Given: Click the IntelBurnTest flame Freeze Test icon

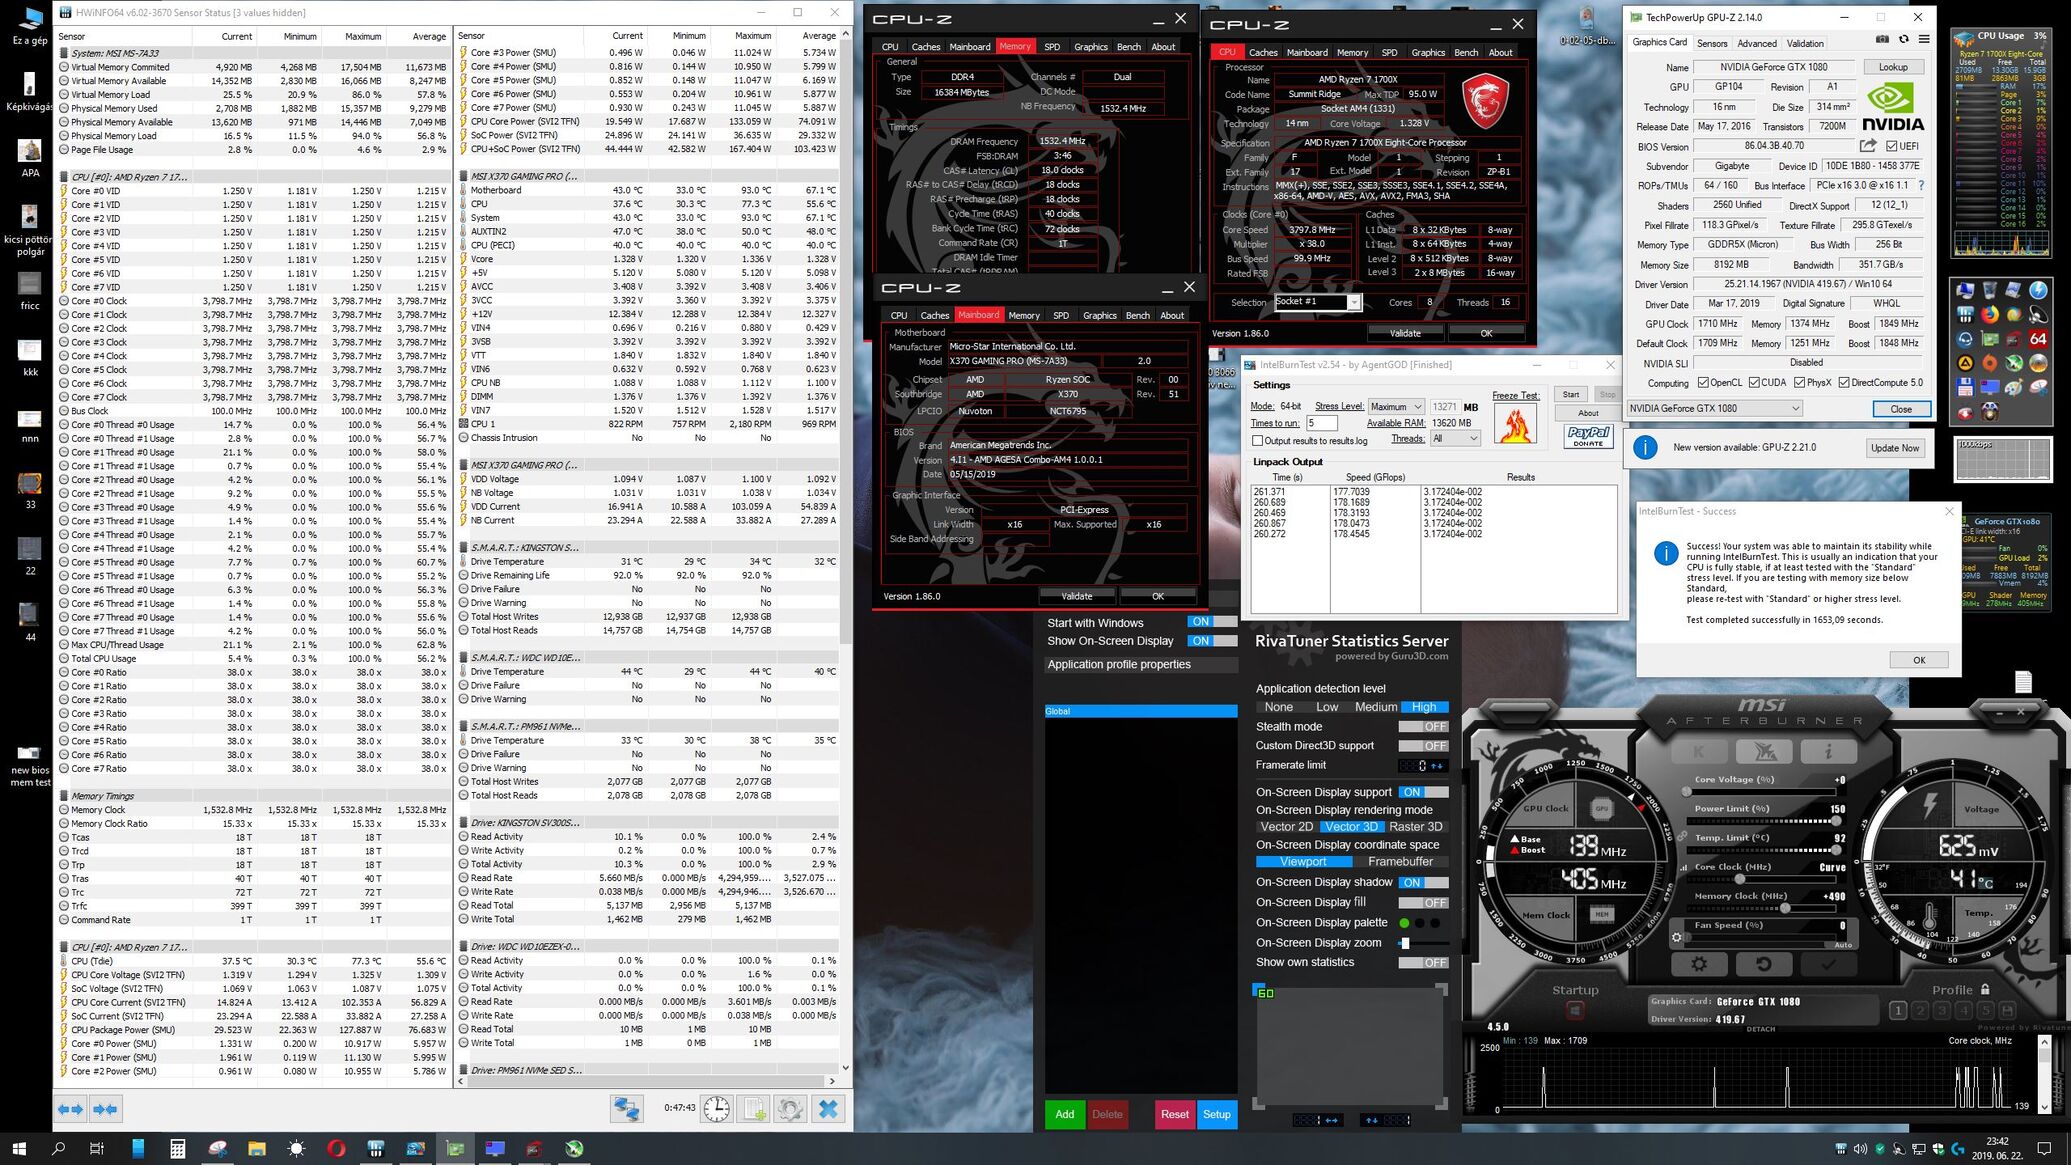Looking at the screenshot, I should [1515, 425].
